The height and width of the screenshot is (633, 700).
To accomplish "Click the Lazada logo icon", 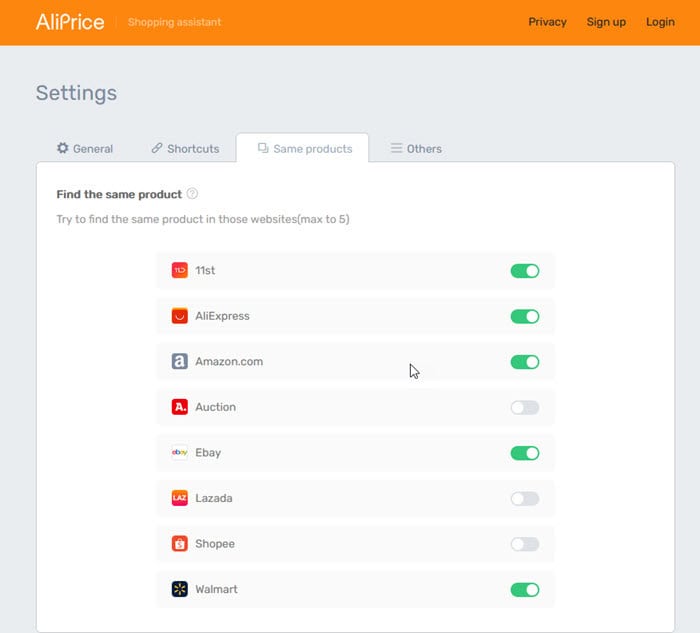I will pyautogui.click(x=179, y=498).
